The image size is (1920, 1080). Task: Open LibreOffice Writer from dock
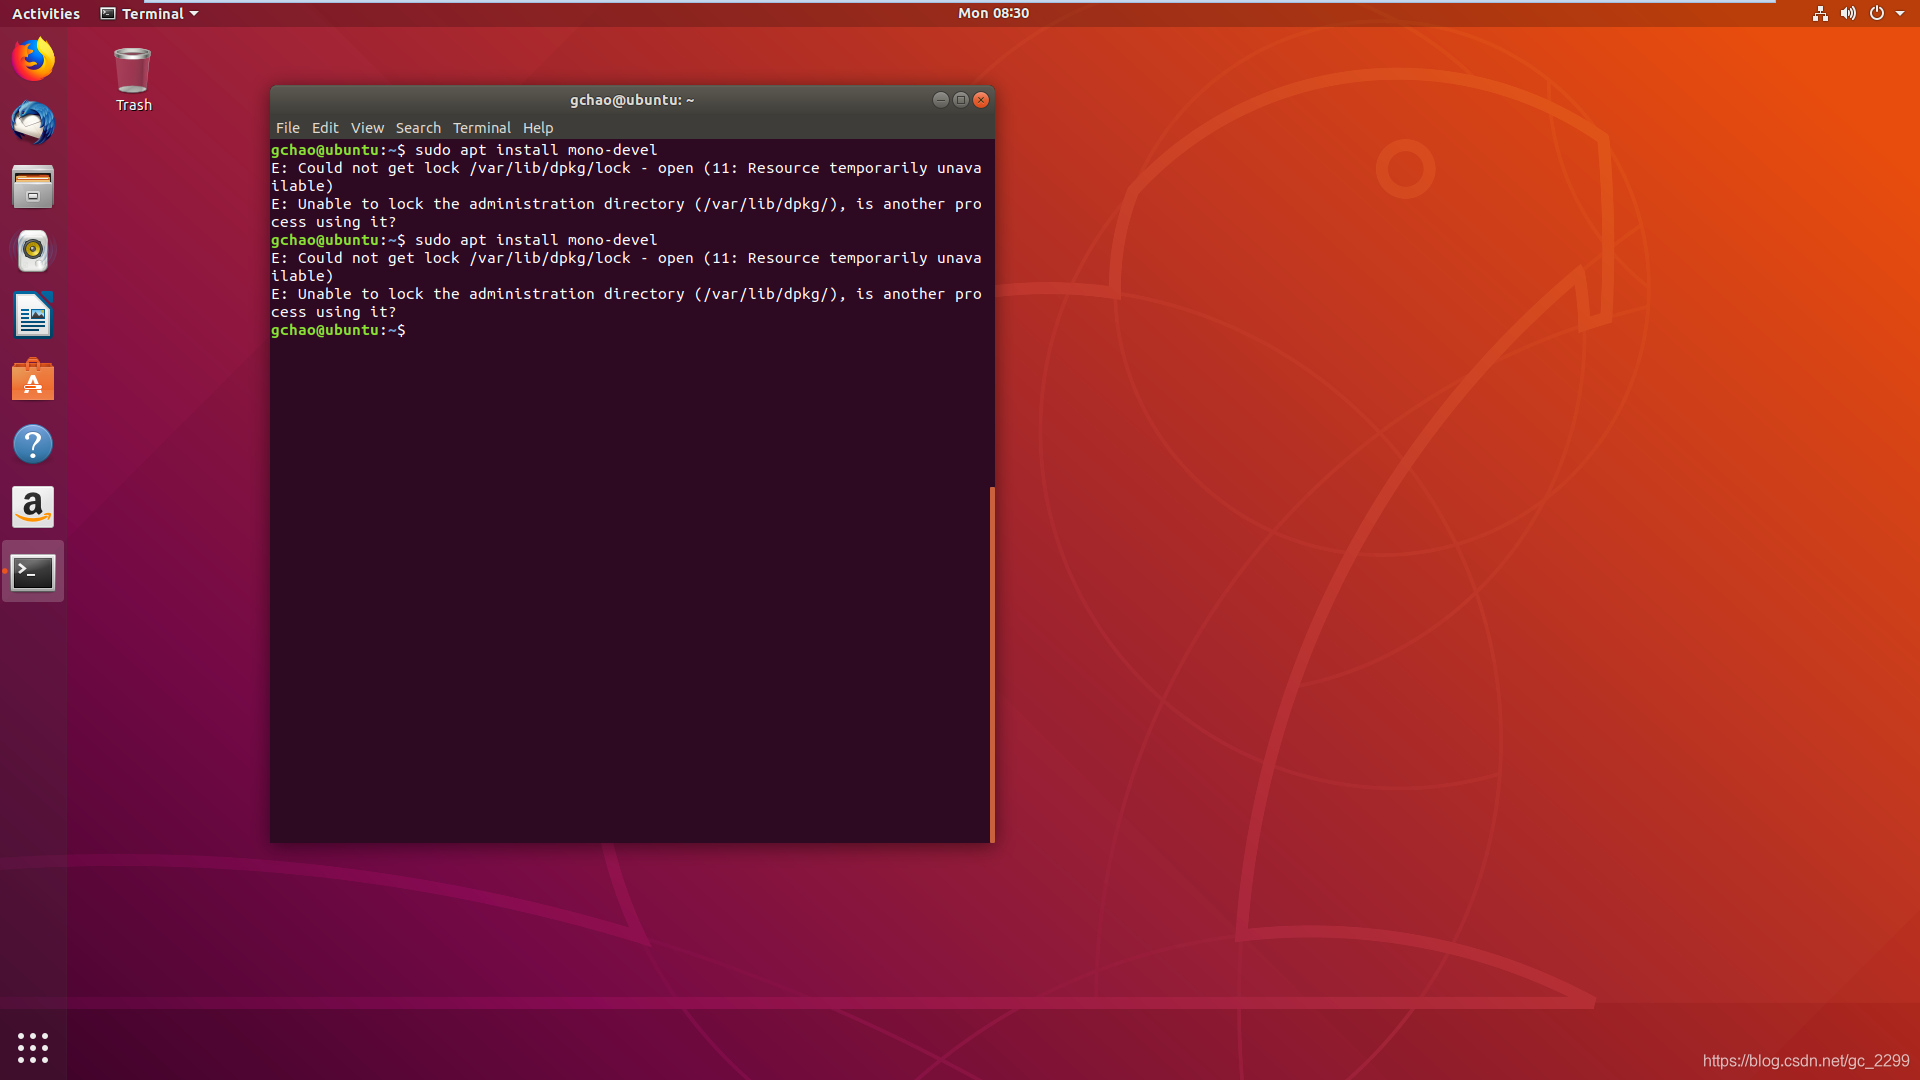(33, 316)
